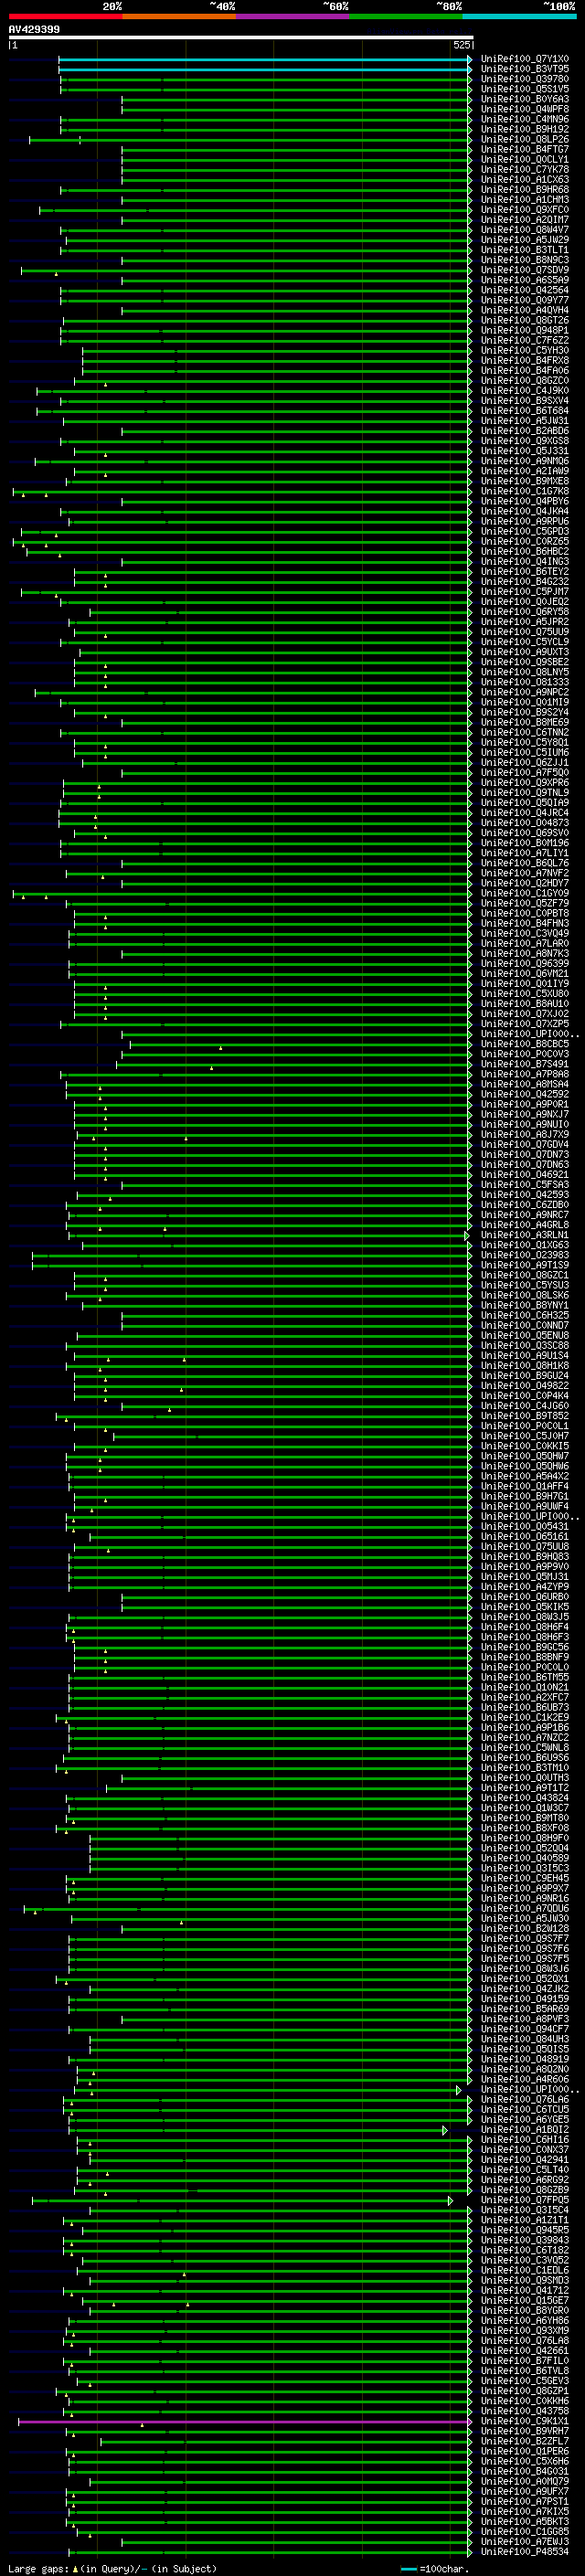Select the UniRef100_Q39843 label

click(x=525, y=2240)
